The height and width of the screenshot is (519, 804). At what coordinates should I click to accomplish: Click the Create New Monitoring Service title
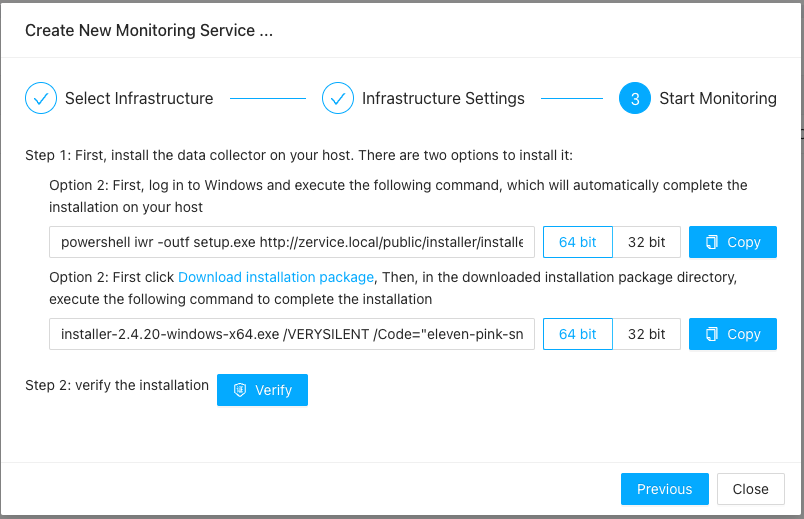tap(149, 30)
